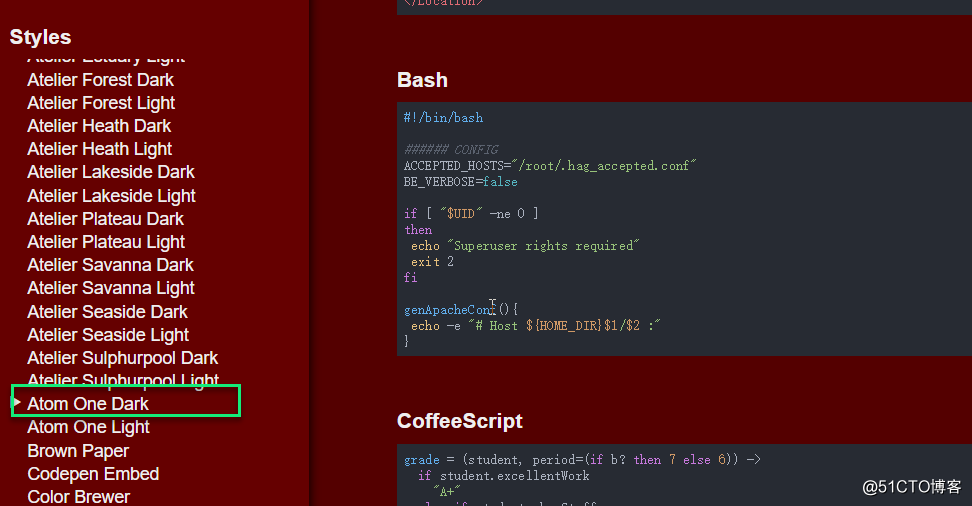Image resolution: width=972 pixels, height=506 pixels.
Task: Click the exit 2 line
Action: pyautogui.click(x=432, y=262)
